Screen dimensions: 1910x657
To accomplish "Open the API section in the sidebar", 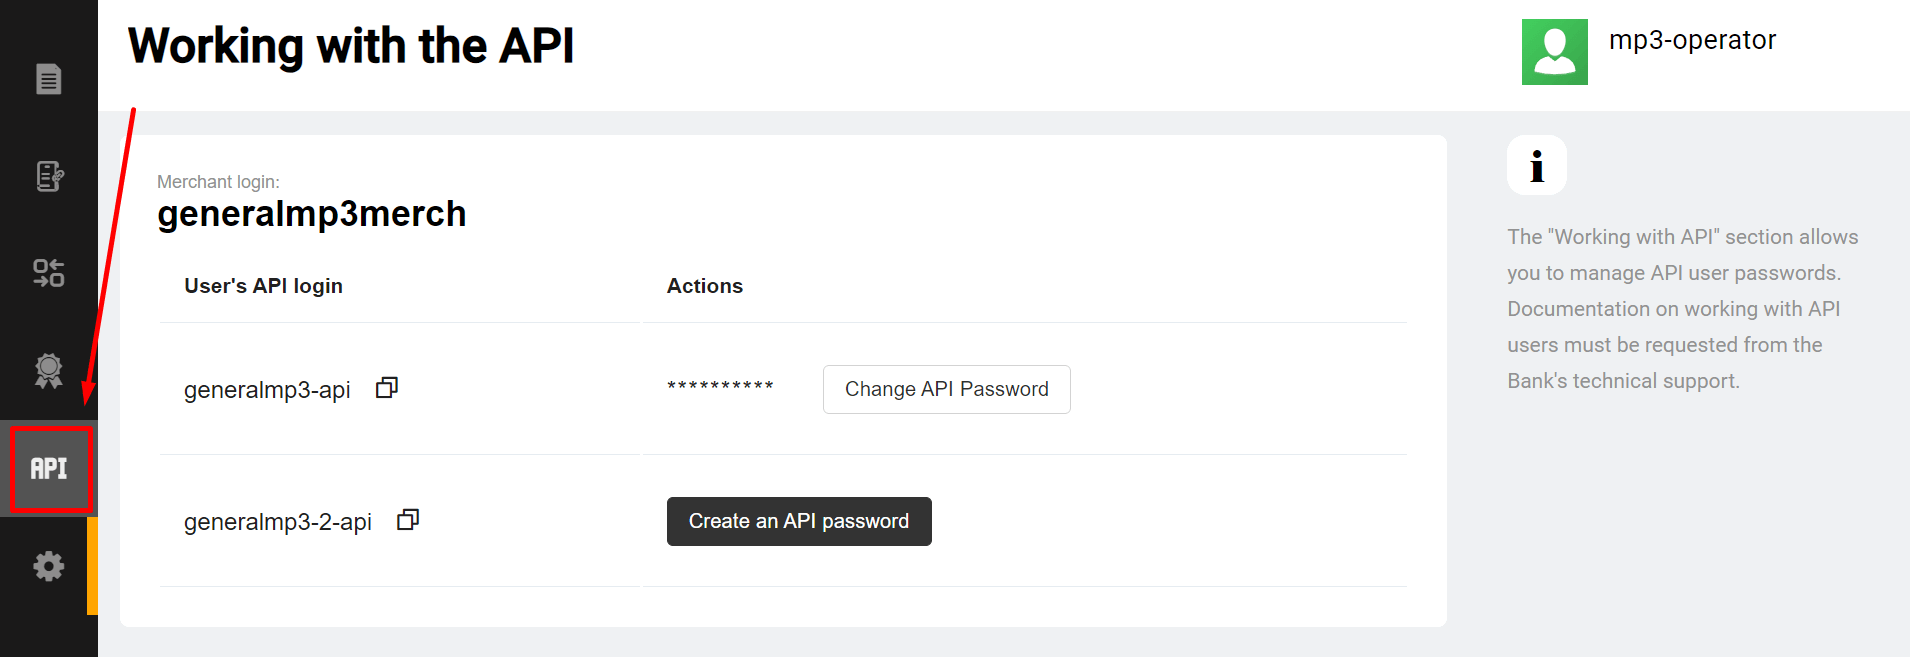I will 49,468.
